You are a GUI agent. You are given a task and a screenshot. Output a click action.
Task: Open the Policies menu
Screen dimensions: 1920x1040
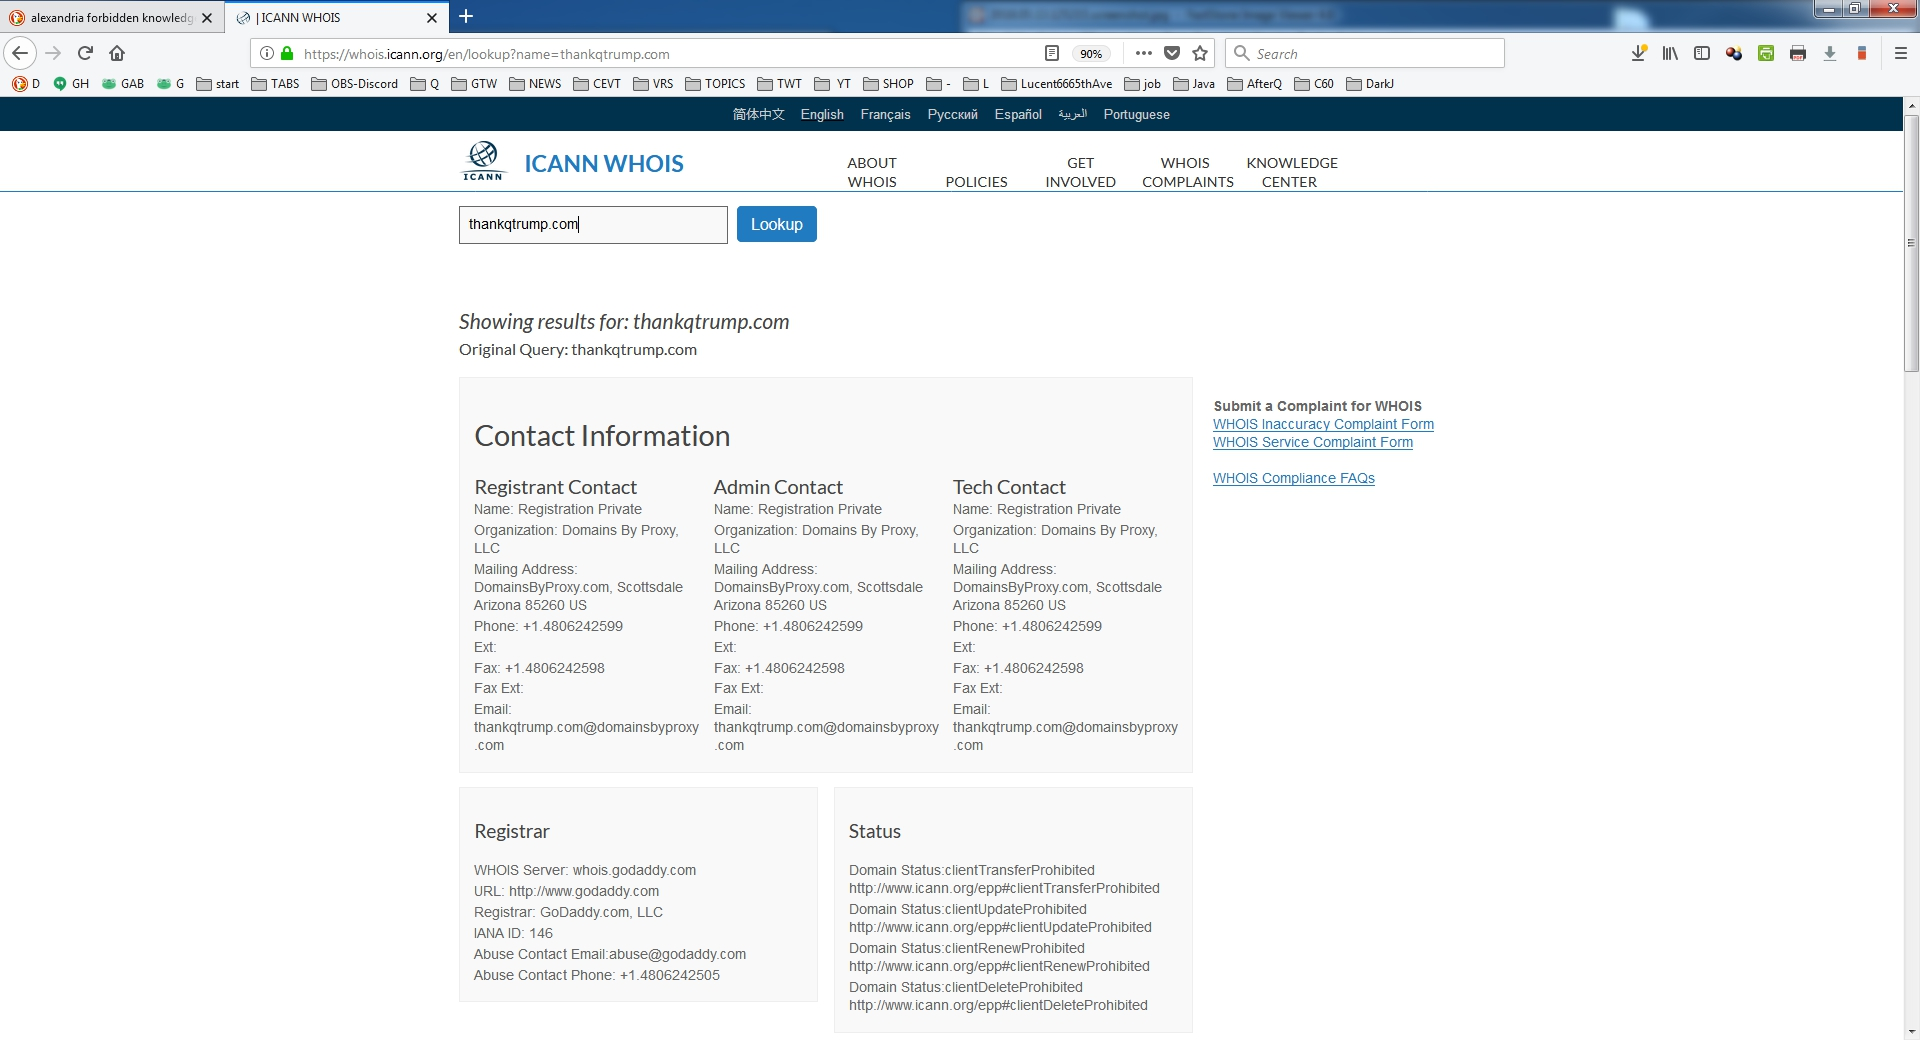coord(976,181)
